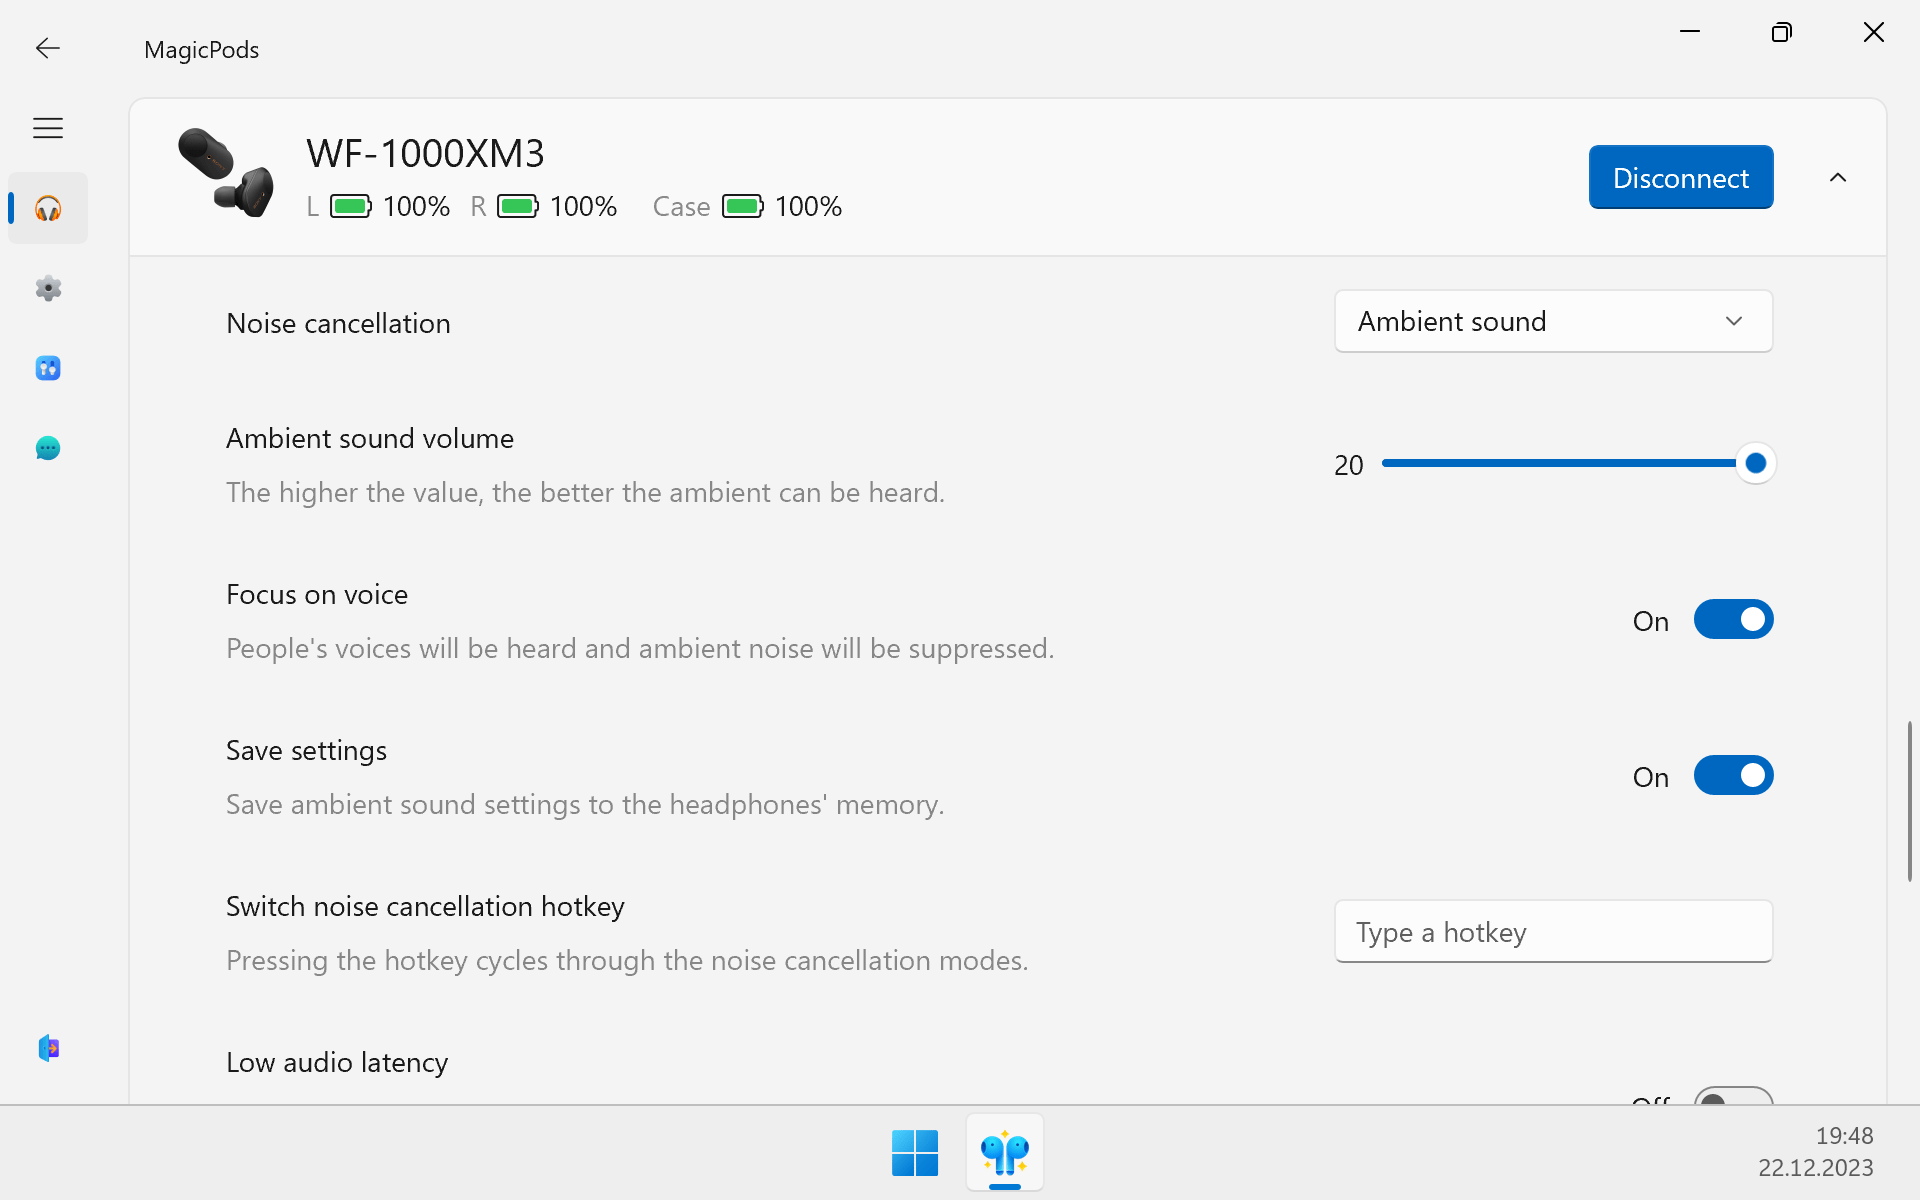1920x1200 pixels.
Task: Collapse the WF-1000XM3 device card chevron
Action: pos(1837,178)
